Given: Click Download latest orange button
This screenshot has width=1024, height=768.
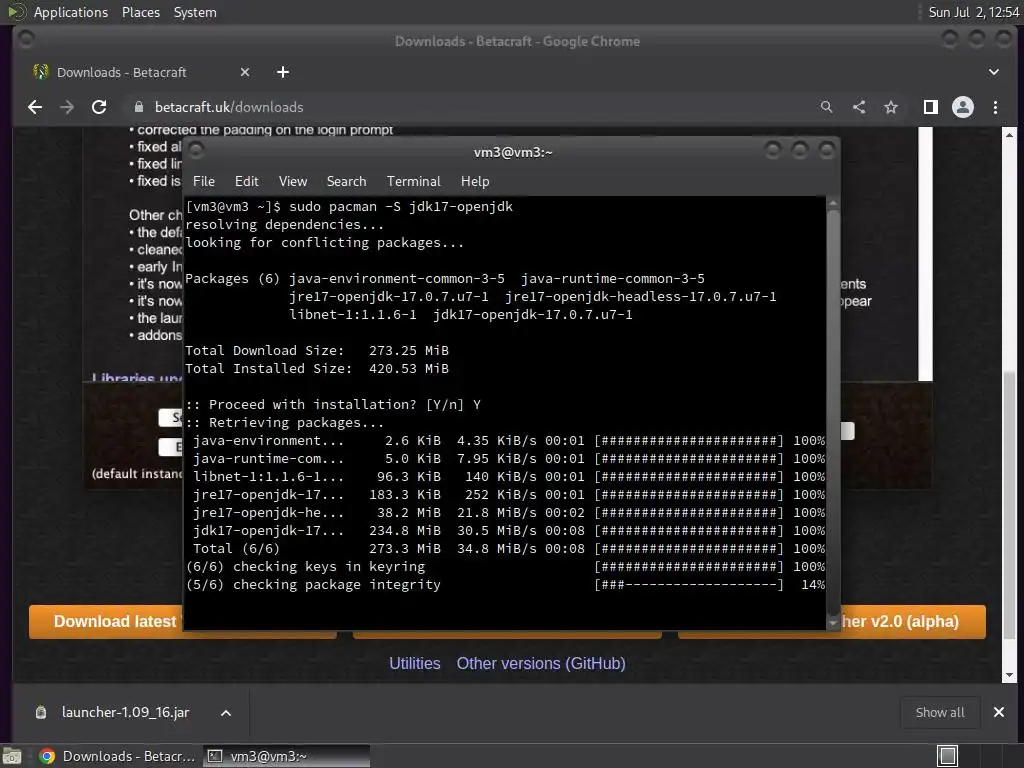Looking at the screenshot, I should 106,622.
